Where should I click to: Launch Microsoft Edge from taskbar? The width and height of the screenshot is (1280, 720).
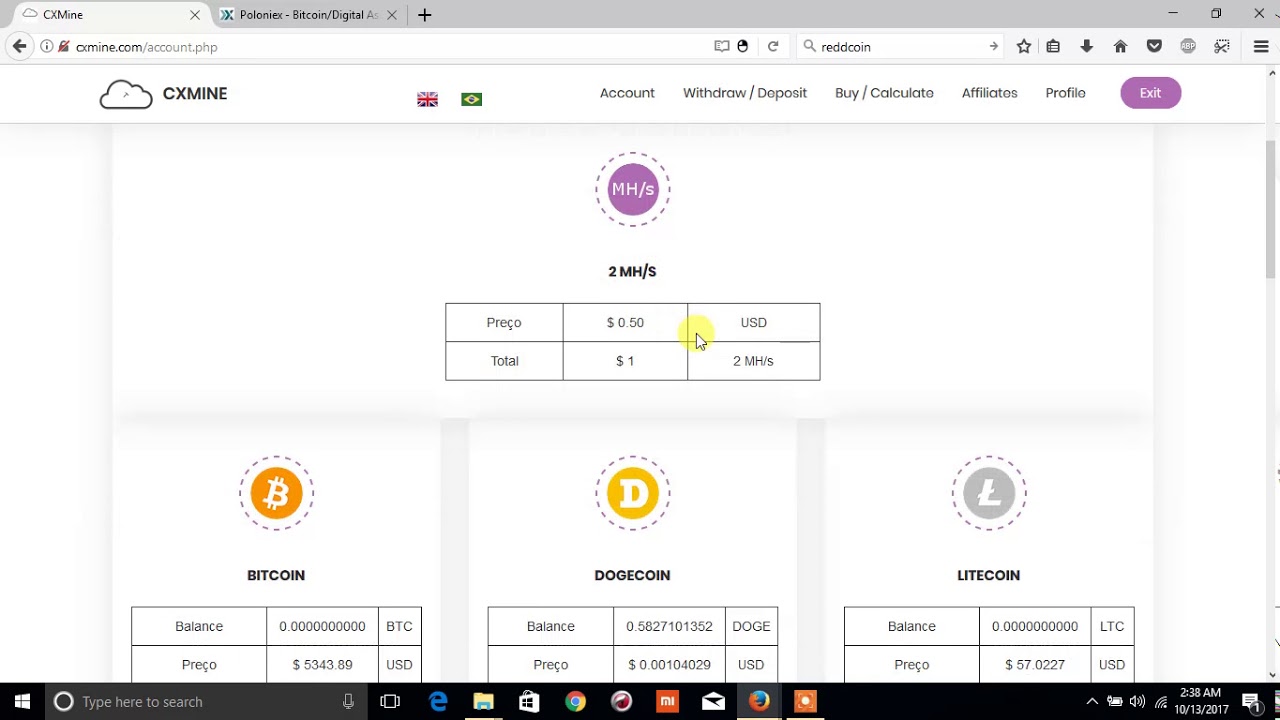(438, 701)
